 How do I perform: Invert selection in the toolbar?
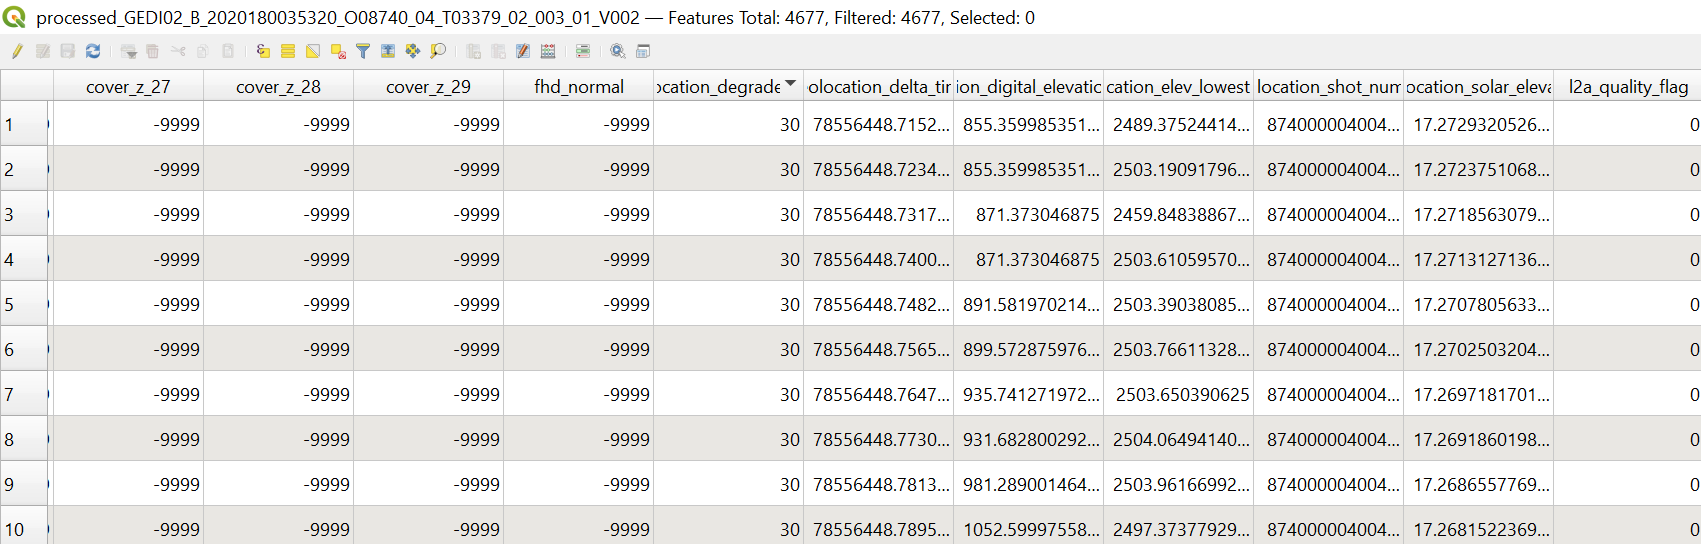pos(313,51)
